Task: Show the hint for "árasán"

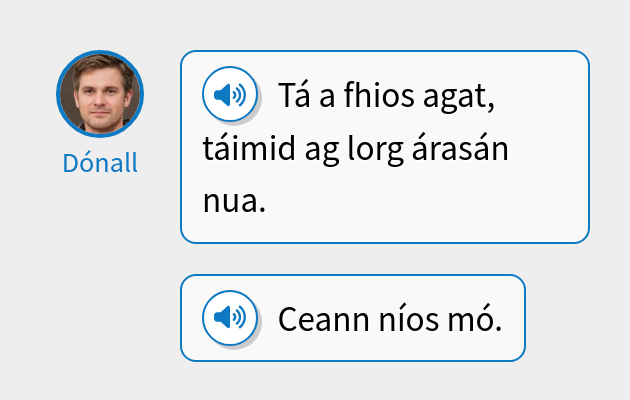Action: (465, 150)
